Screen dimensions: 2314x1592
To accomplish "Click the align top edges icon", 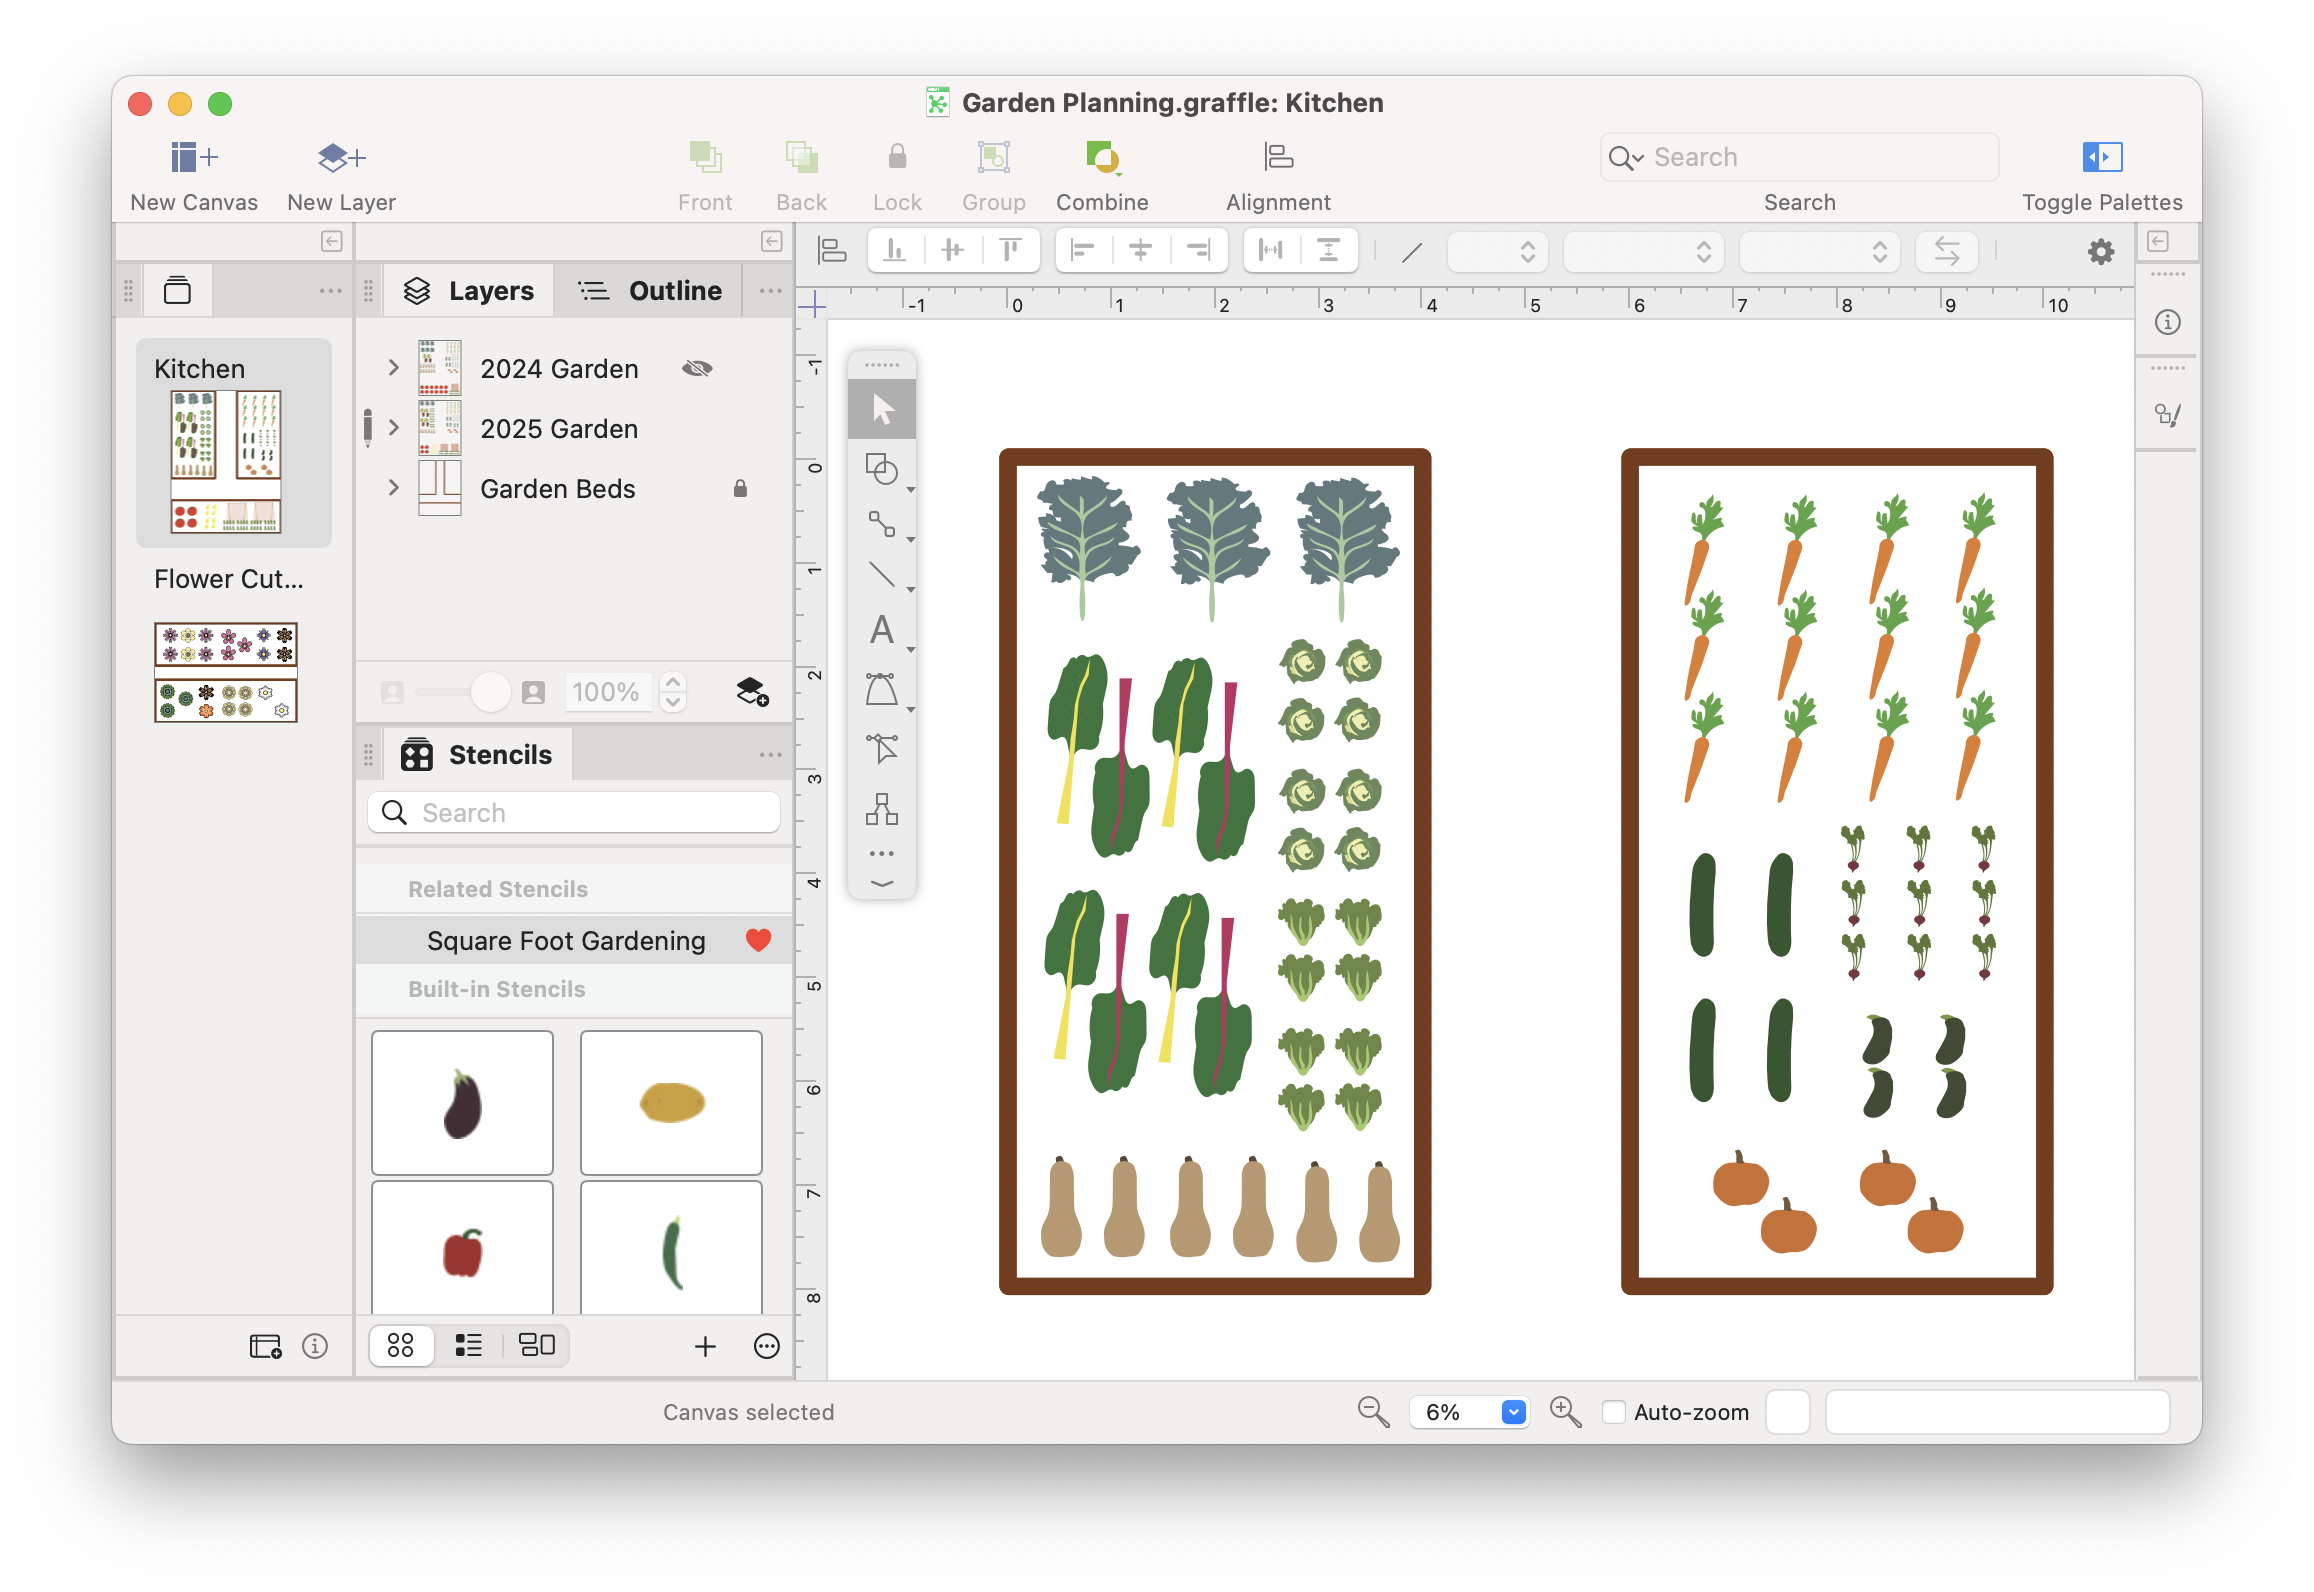I will pyautogui.click(x=1010, y=250).
